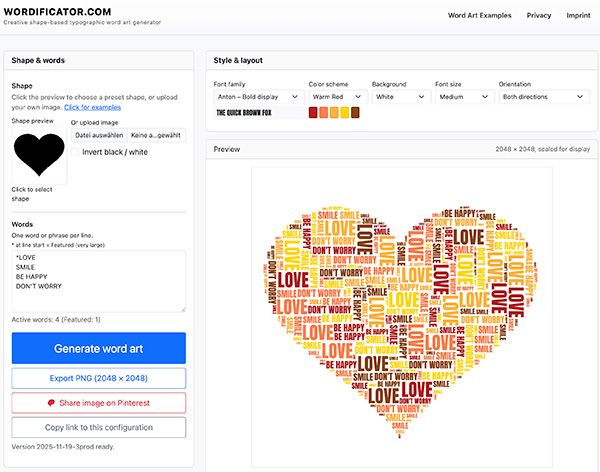Click the Pinterest icon in share button
This screenshot has width=600, height=472.
(x=51, y=403)
